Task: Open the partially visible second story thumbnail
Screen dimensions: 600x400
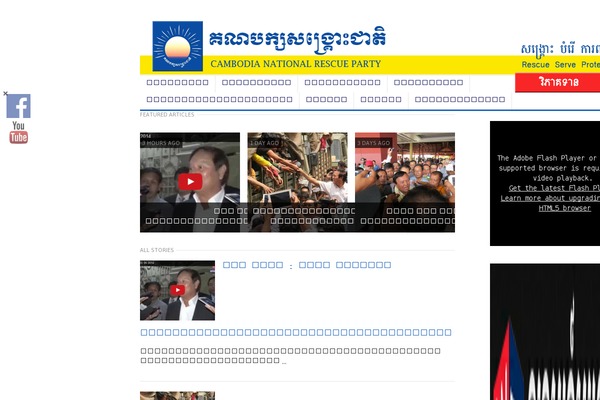Action: 177,395
